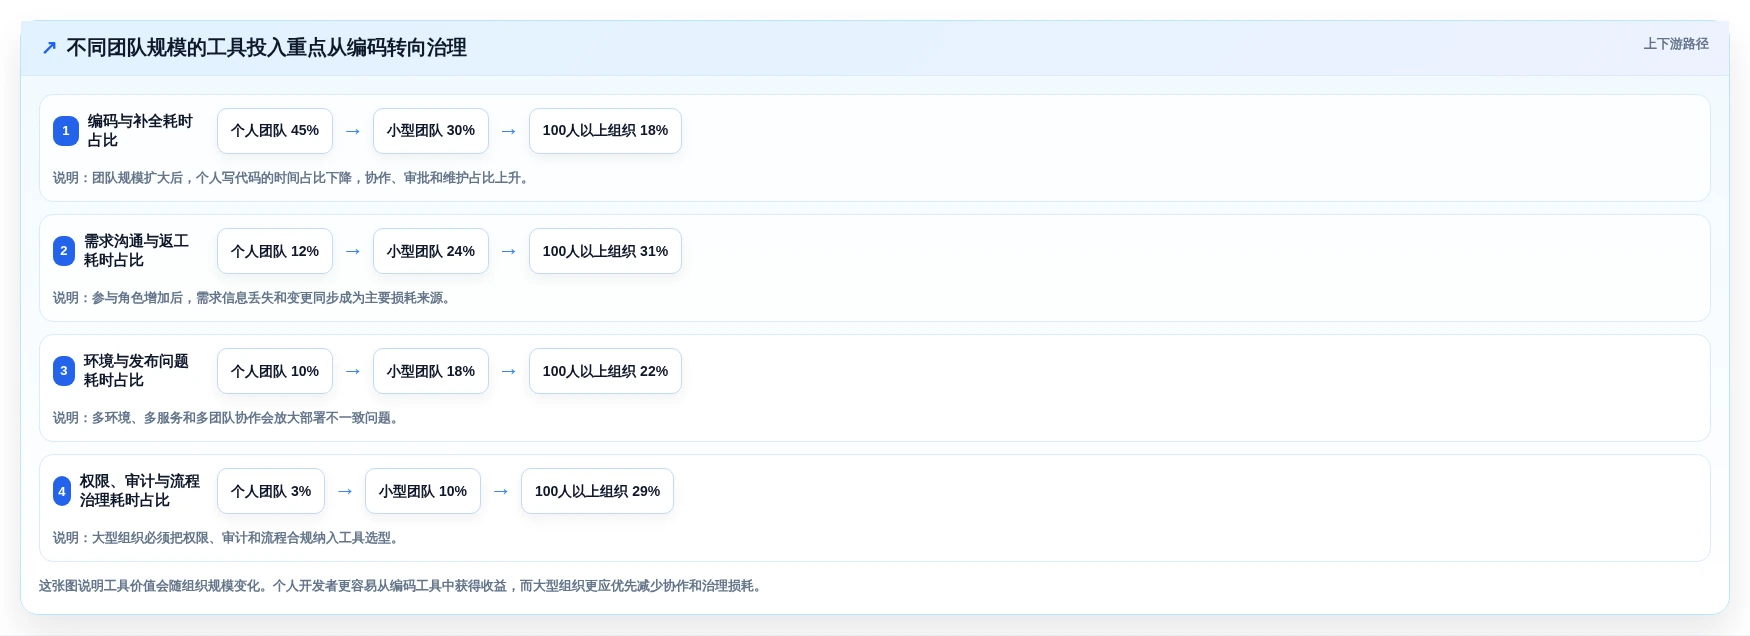
Task: Click the 上下游路径 label in the header
Action: (1676, 44)
